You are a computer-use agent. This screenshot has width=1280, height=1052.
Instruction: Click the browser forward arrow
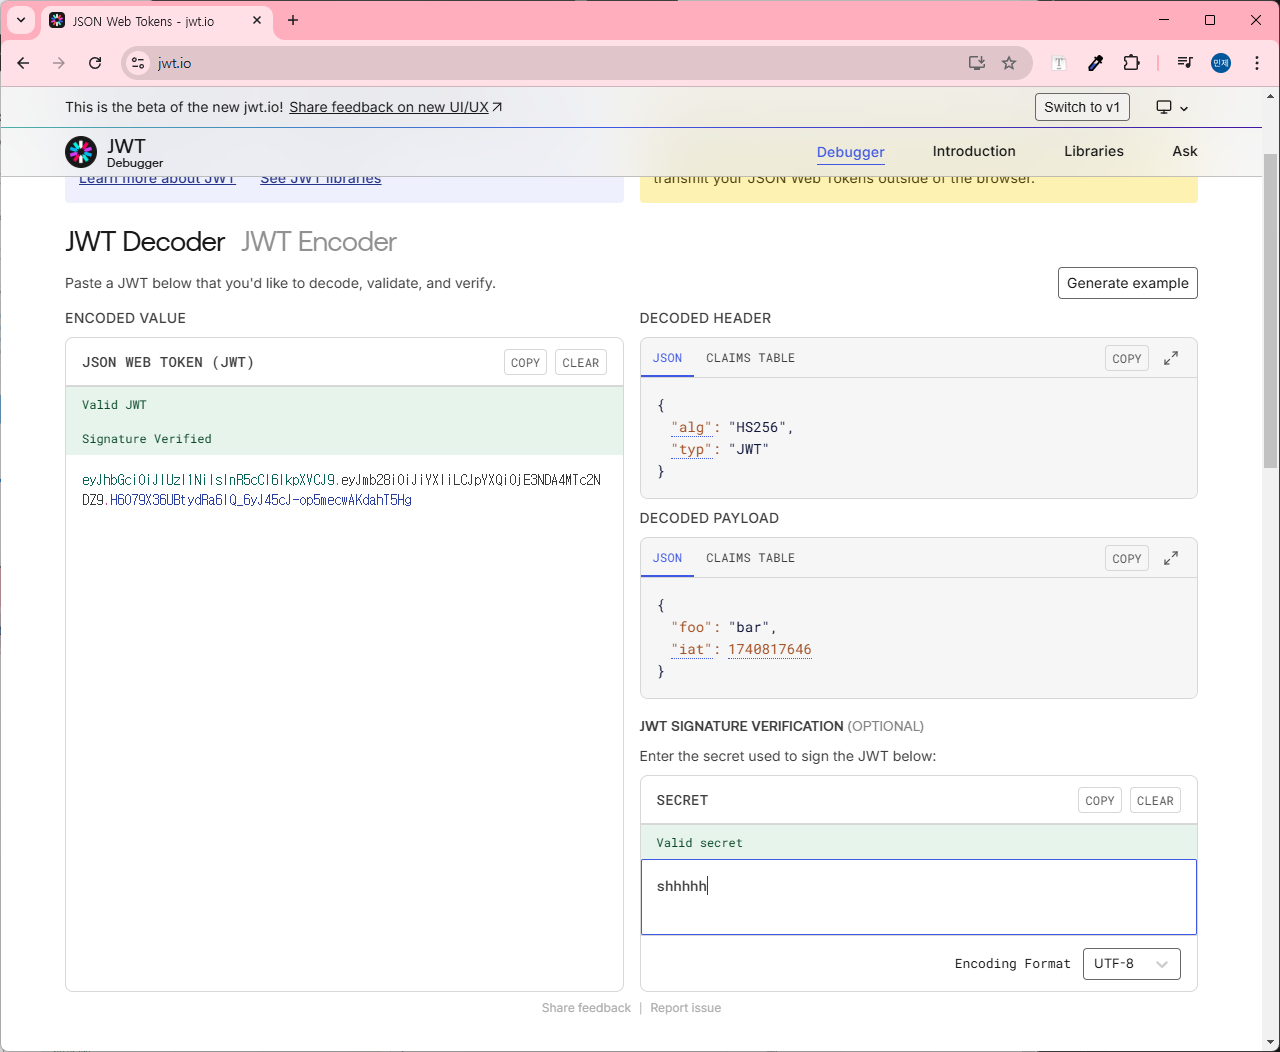click(x=59, y=63)
